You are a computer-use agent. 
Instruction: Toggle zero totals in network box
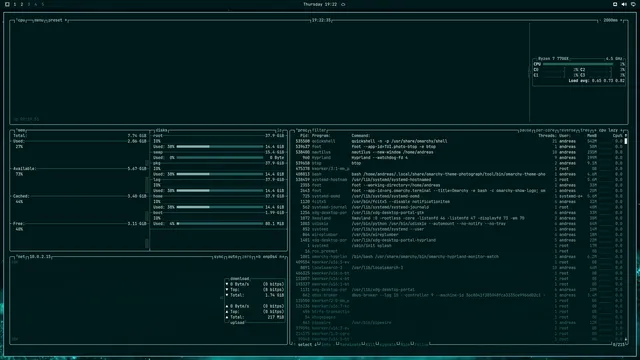247,257
